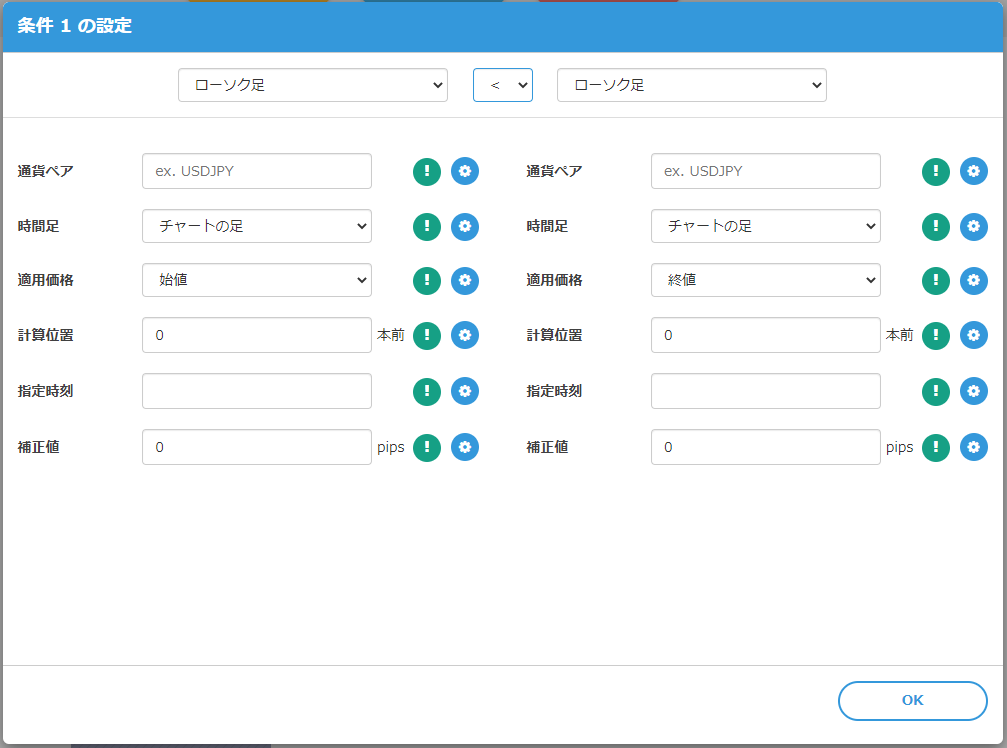Click the blue gear icon for right 通貨ペア
The width and height of the screenshot is (1007, 748).
(974, 171)
